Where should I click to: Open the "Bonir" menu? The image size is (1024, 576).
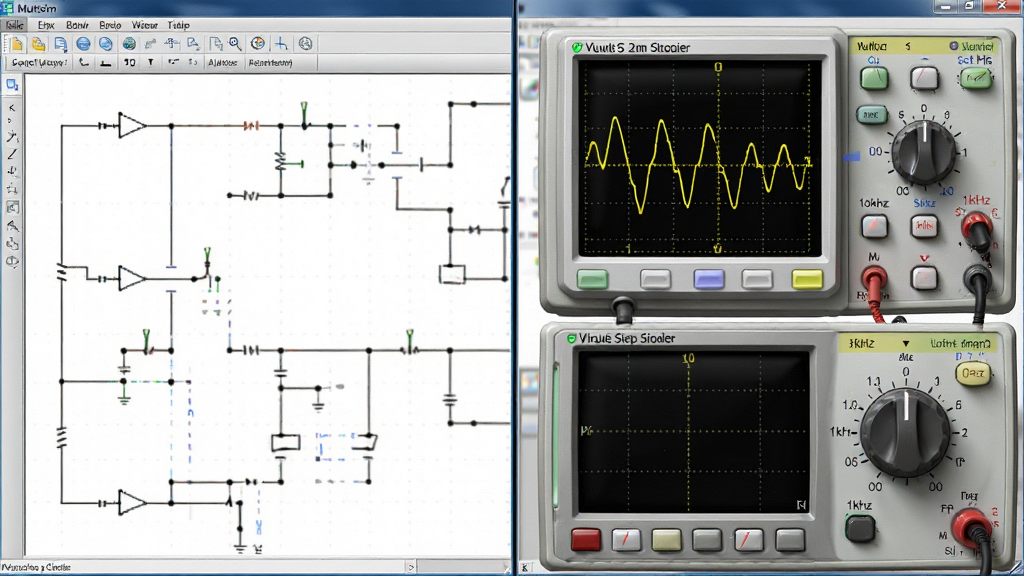click(x=77, y=25)
